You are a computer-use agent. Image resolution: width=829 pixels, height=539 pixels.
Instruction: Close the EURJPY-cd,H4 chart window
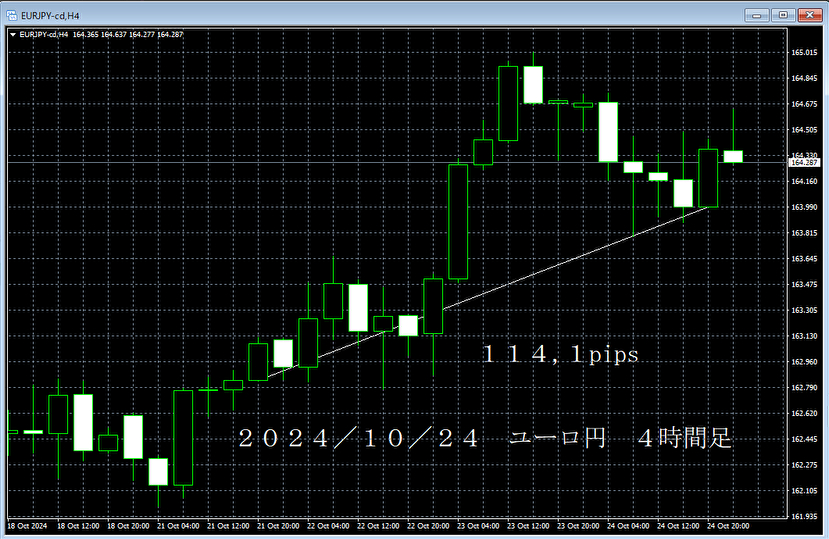pos(809,15)
